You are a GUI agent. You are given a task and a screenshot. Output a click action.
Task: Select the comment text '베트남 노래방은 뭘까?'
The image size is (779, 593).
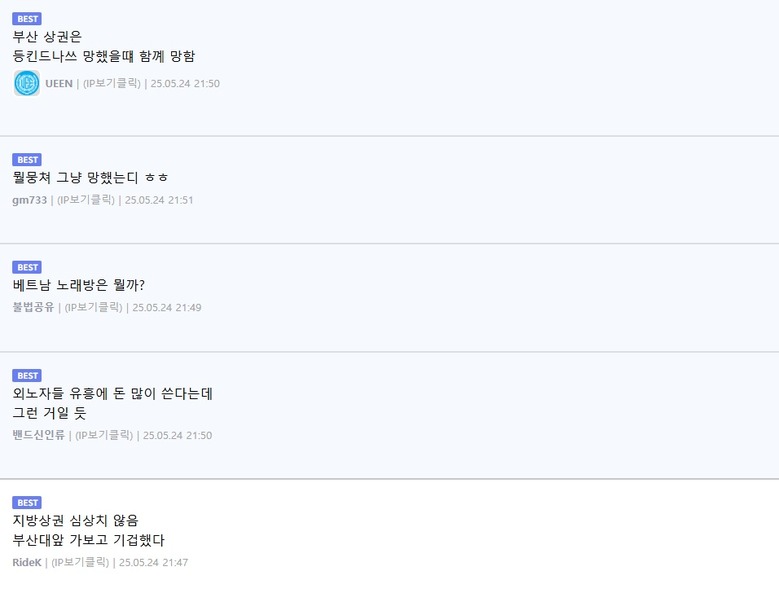click(x=78, y=285)
